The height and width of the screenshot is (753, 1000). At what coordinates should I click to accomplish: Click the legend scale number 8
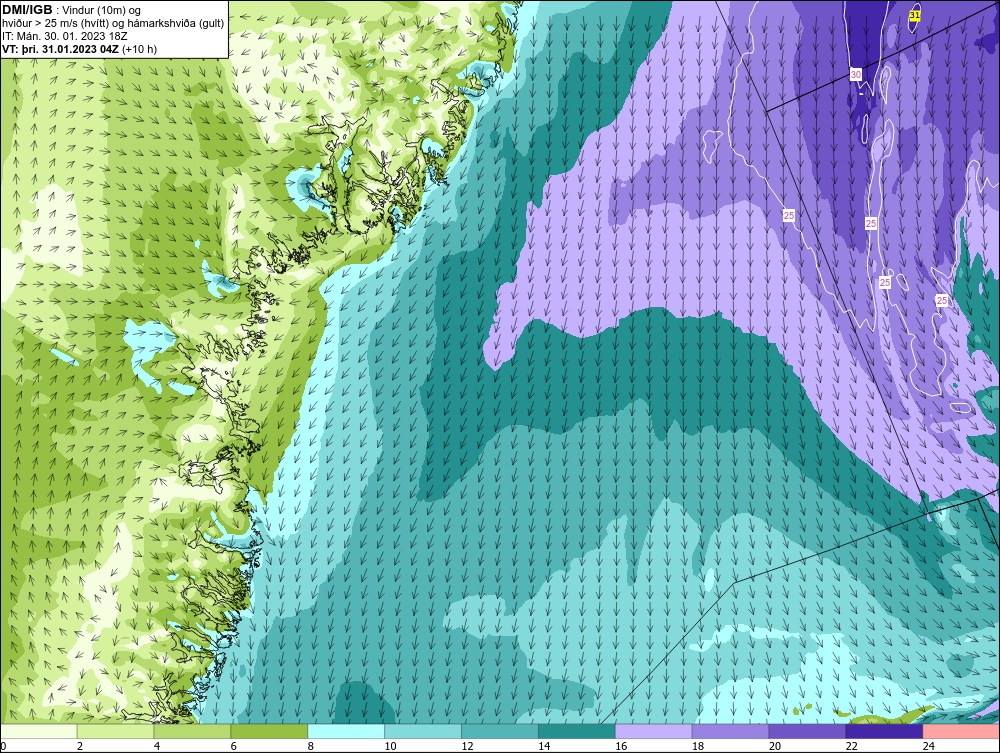(311, 746)
